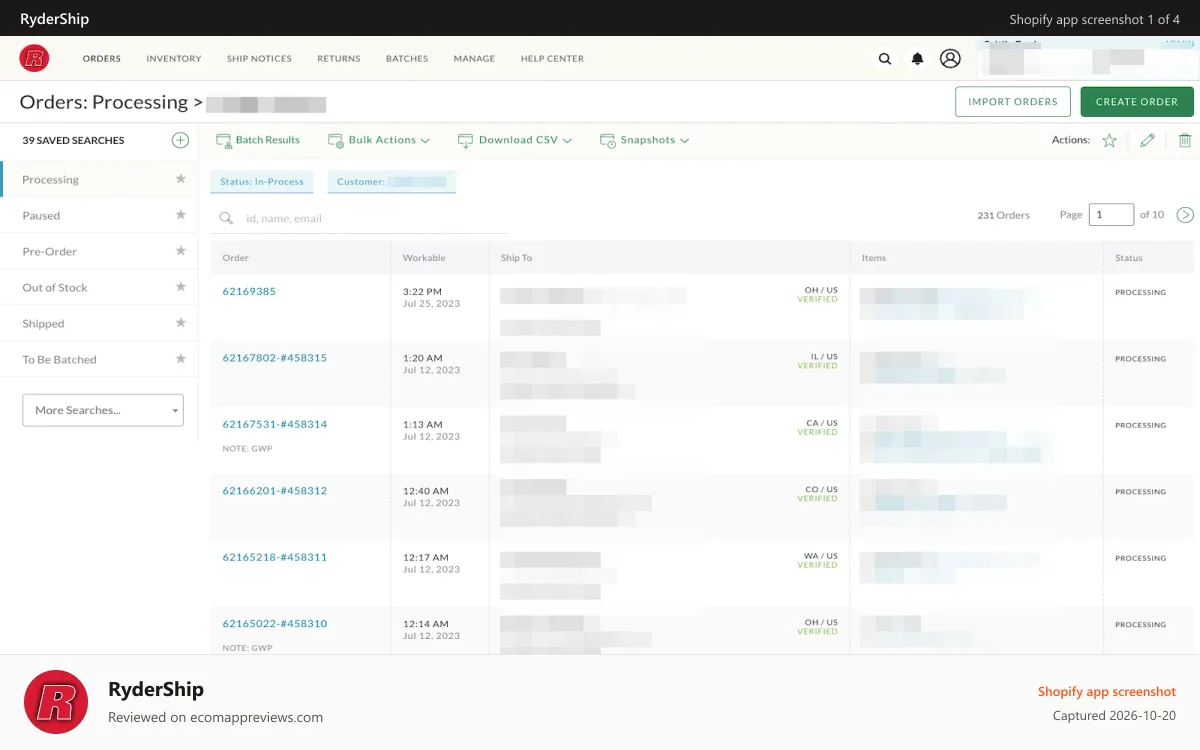Open order 62165218-#458311
Image resolution: width=1200 pixels, height=750 pixels.
click(275, 557)
